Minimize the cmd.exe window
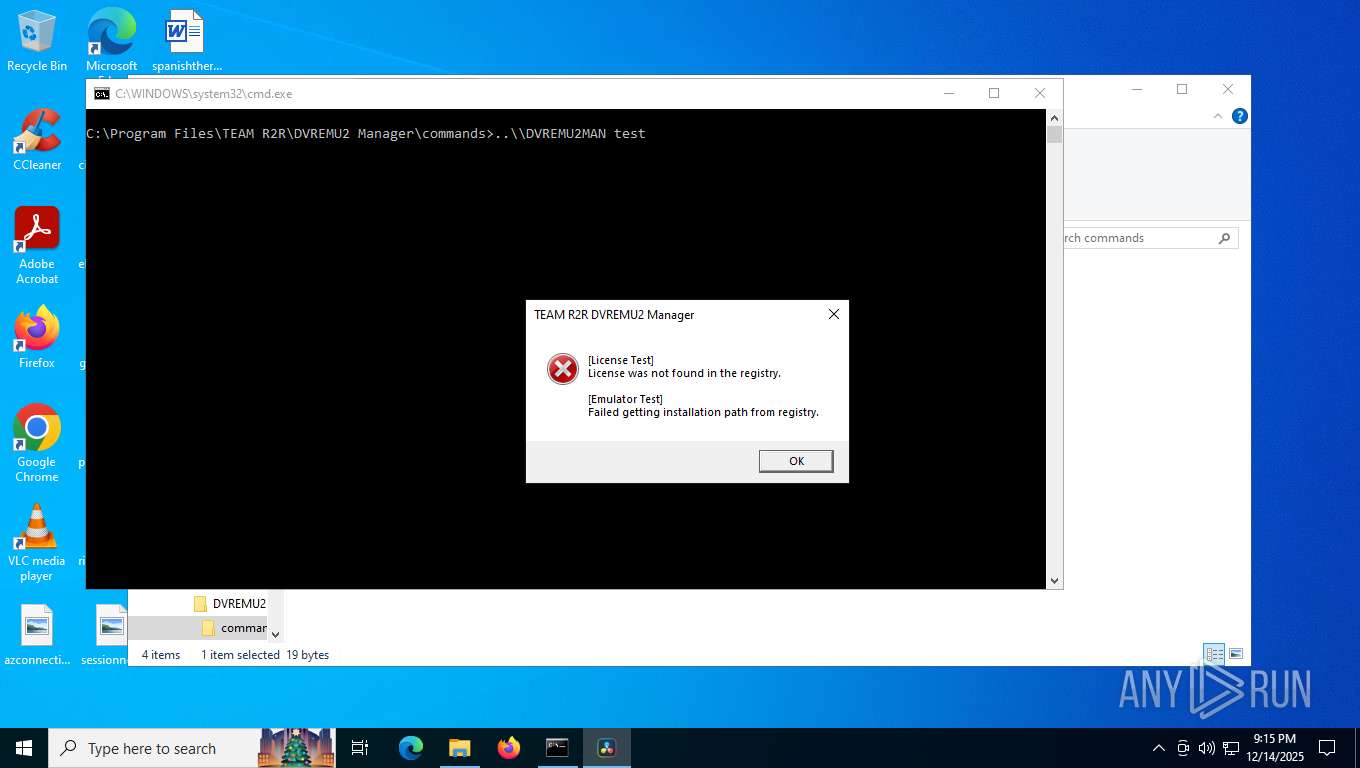Image resolution: width=1360 pixels, height=768 pixels. pyautogui.click(x=948, y=93)
